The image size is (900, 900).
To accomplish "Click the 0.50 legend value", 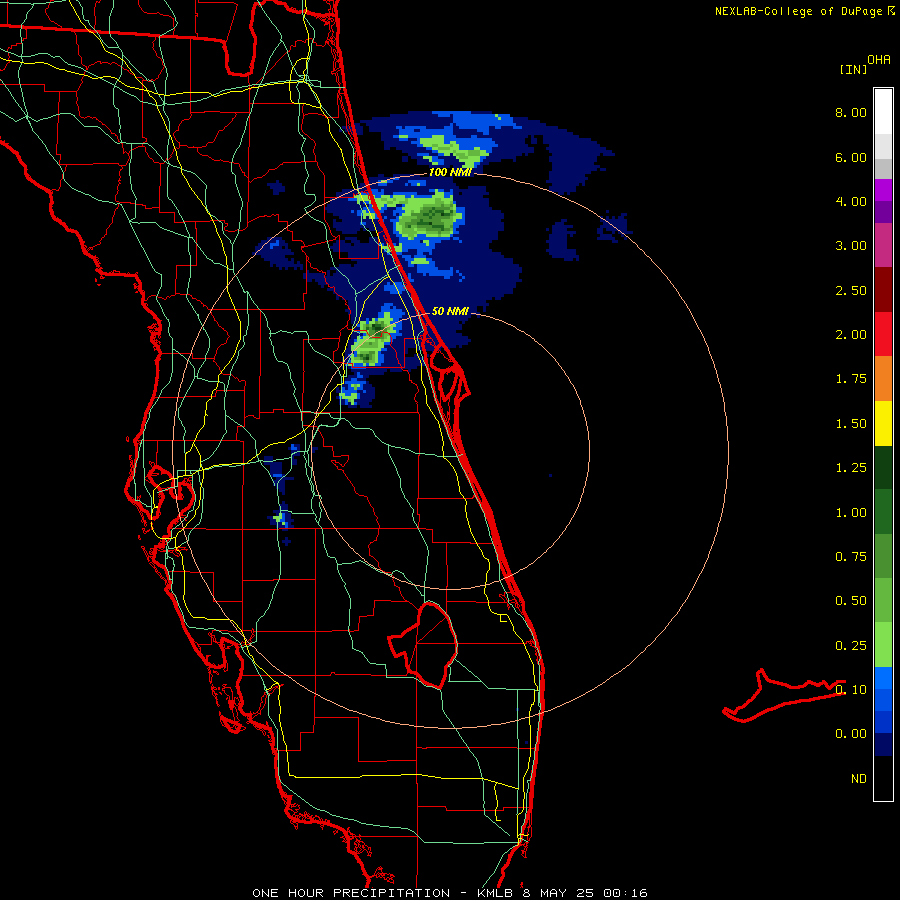I will [x=851, y=601].
